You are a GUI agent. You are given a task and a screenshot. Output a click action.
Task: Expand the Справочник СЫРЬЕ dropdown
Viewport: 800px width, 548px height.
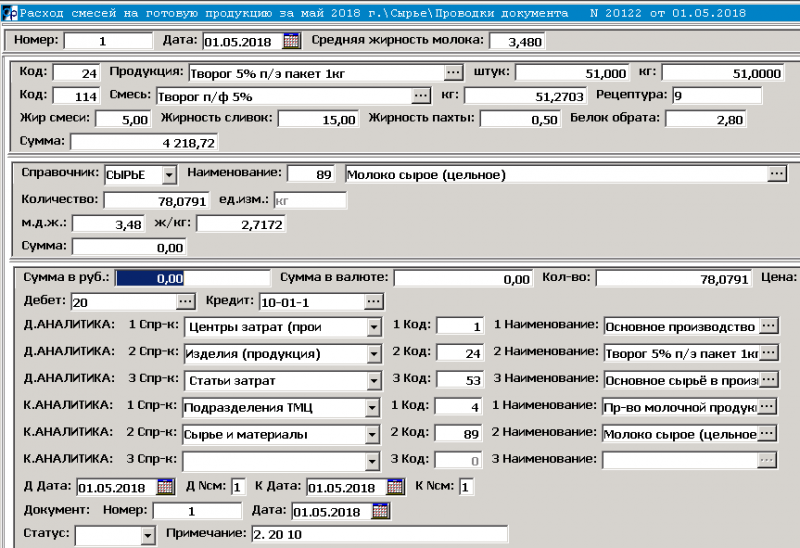168,175
